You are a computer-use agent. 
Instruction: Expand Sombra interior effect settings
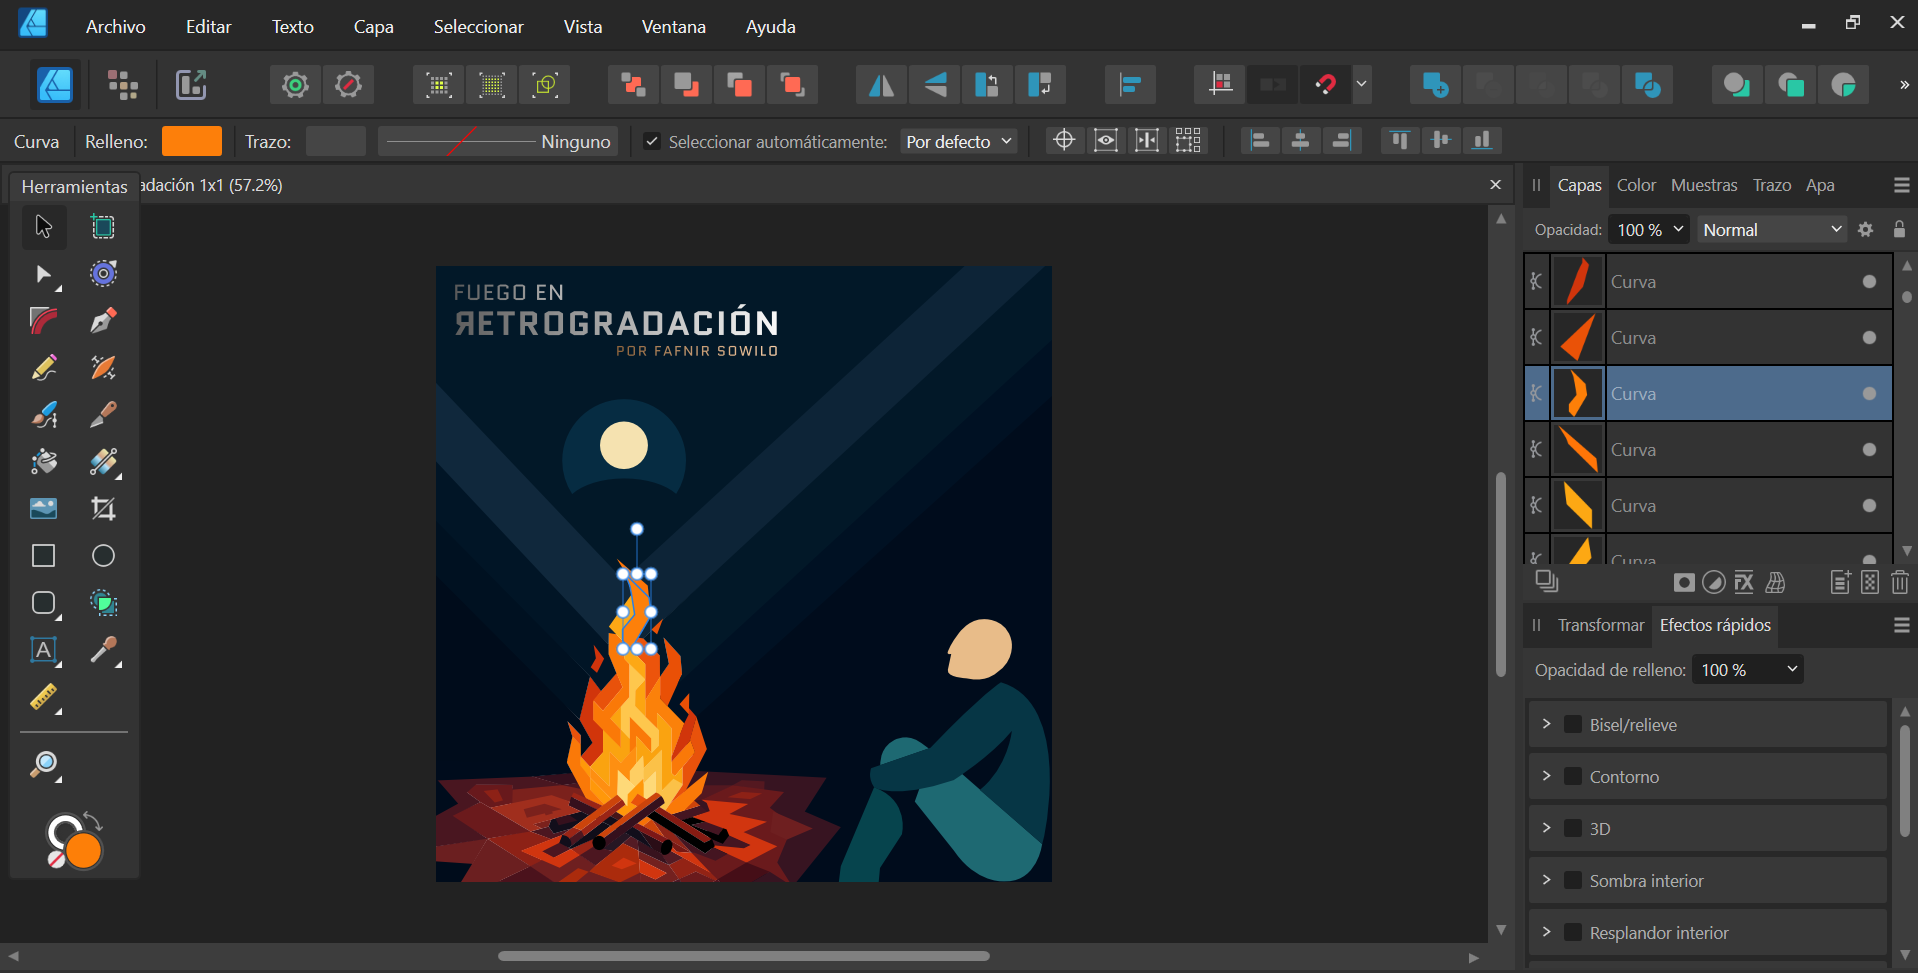tap(1546, 879)
